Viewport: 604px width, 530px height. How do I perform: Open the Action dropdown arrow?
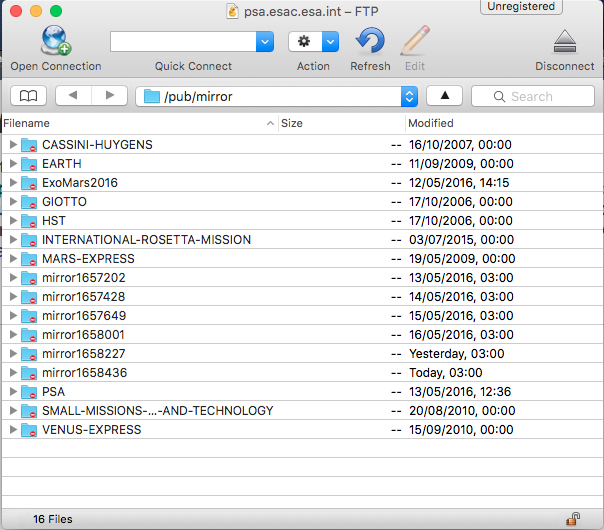(x=331, y=42)
